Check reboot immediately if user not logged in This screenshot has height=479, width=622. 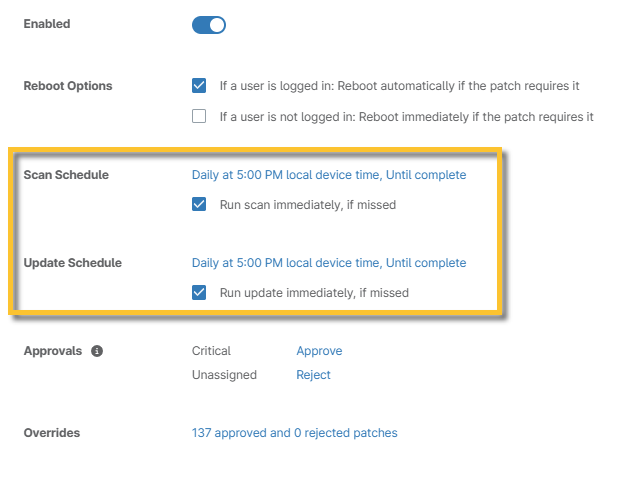199,117
